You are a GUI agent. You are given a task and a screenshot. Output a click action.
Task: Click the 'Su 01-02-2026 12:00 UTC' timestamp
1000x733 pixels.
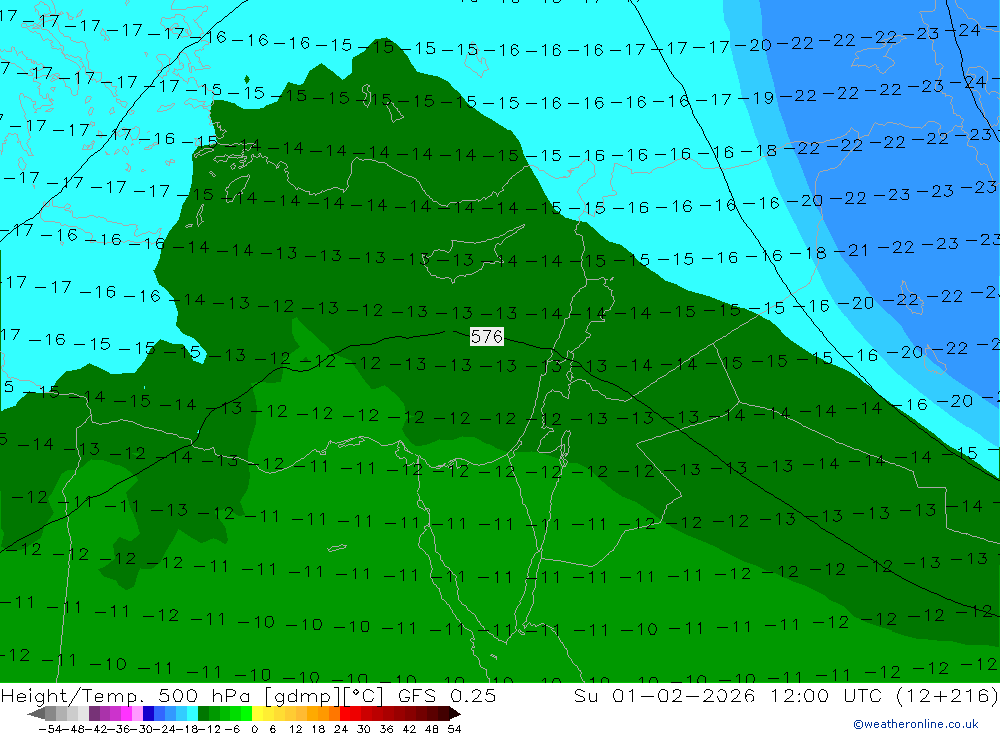(727, 695)
